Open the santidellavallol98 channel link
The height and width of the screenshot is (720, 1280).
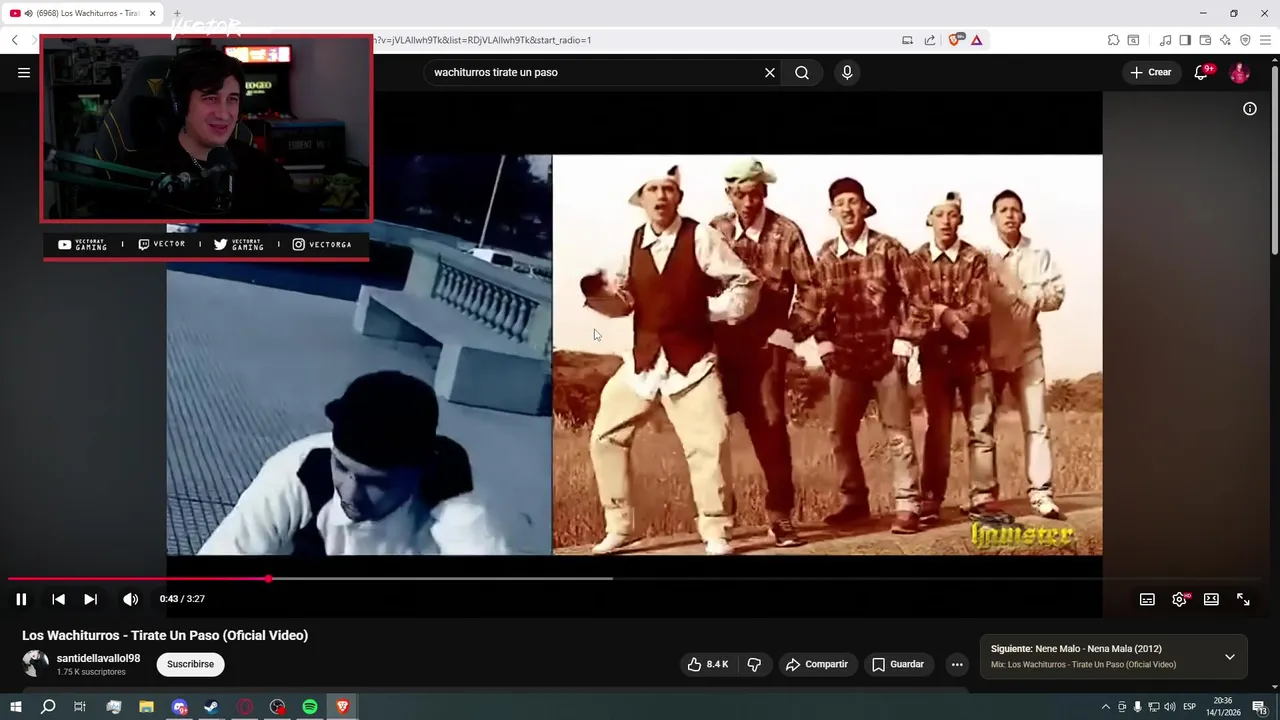(98, 659)
